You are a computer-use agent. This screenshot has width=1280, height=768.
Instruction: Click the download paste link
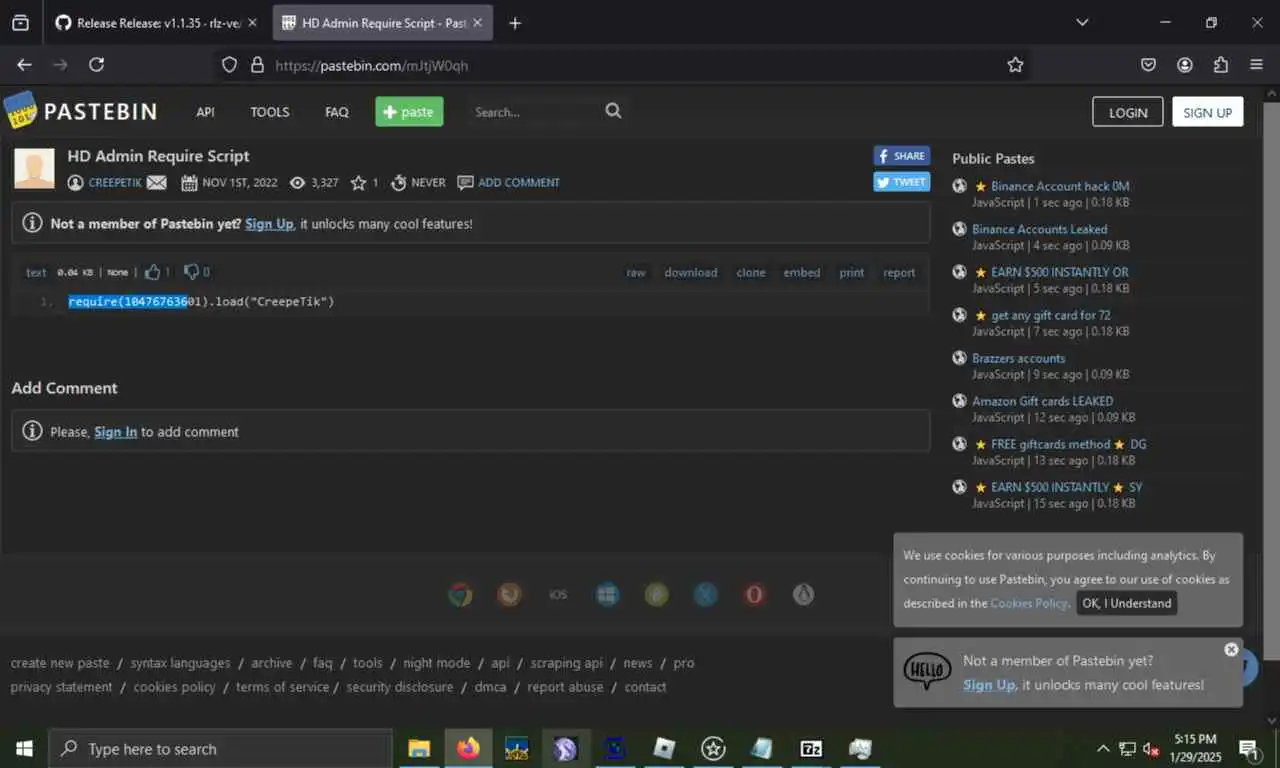tap(690, 272)
